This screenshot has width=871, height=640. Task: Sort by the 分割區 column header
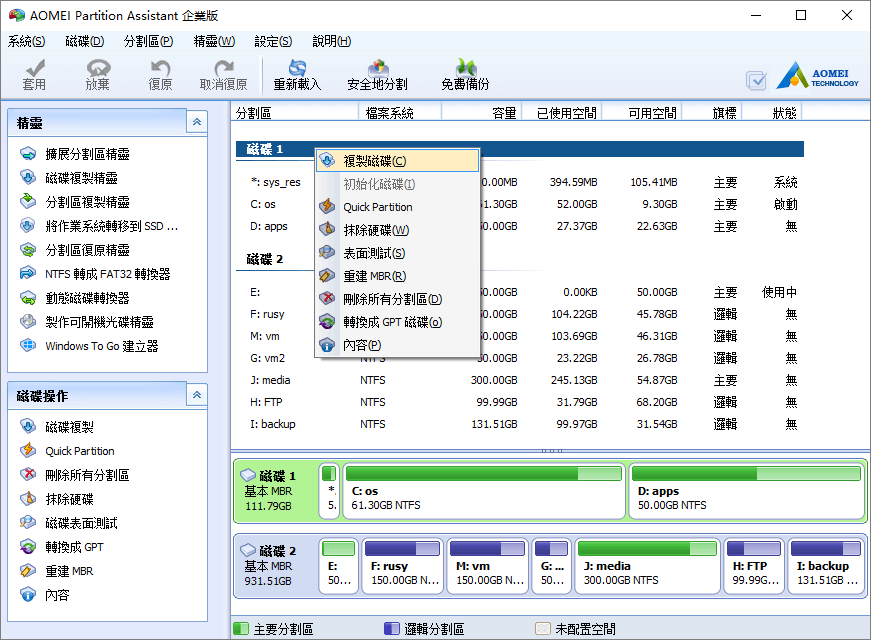(295, 113)
